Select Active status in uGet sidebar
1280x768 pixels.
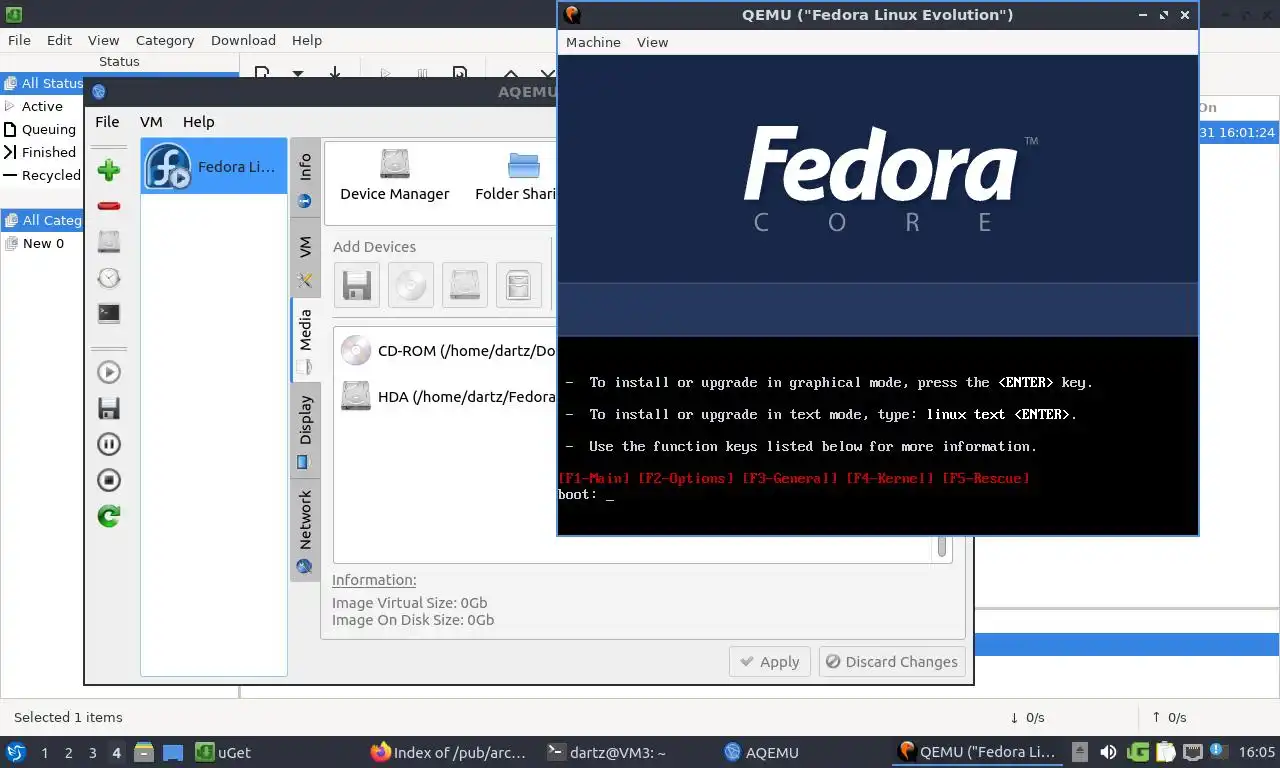pos(43,106)
